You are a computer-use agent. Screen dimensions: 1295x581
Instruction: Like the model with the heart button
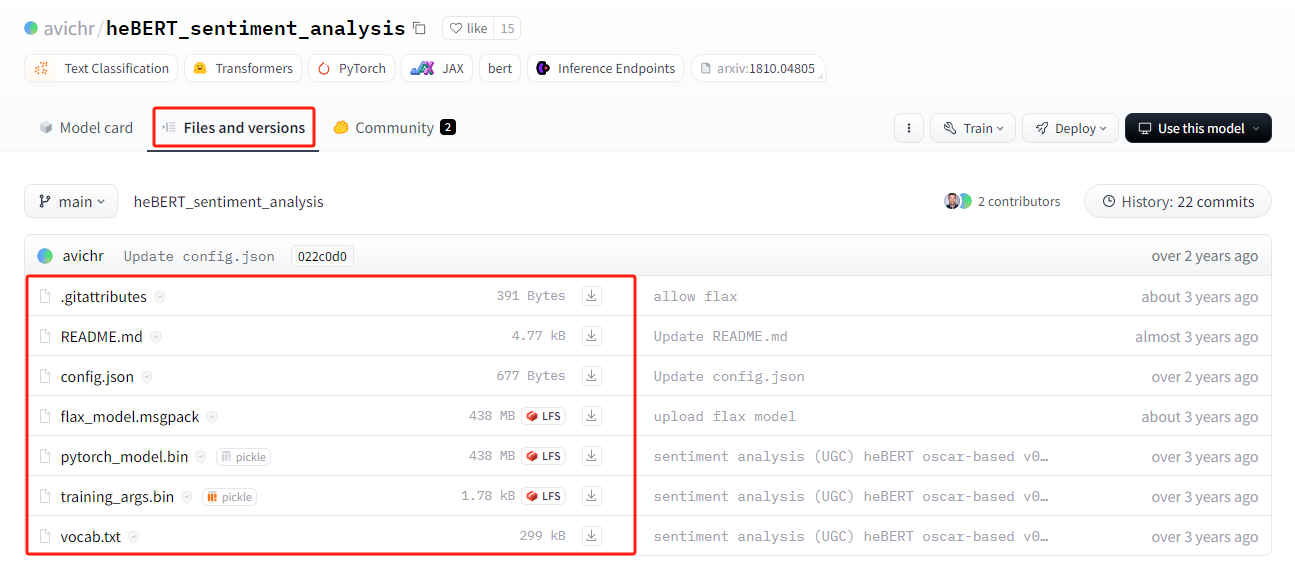469,29
